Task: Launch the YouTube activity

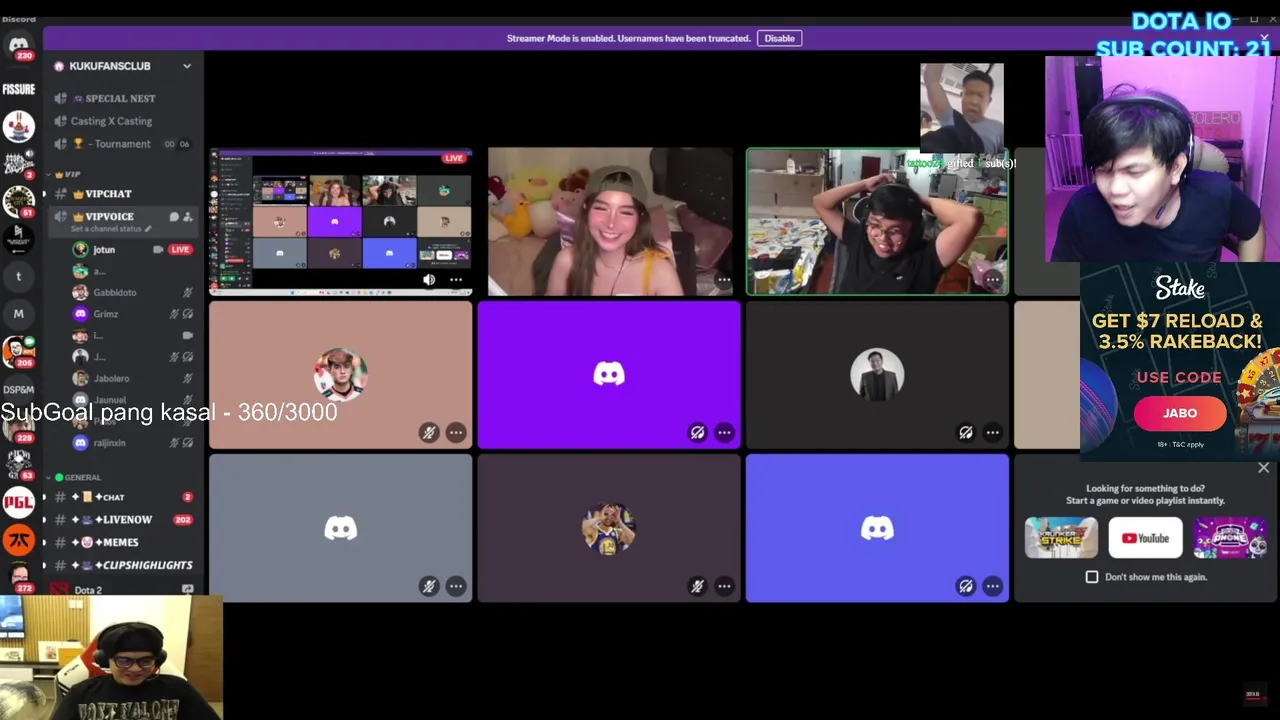Action: click(x=1145, y=538)
